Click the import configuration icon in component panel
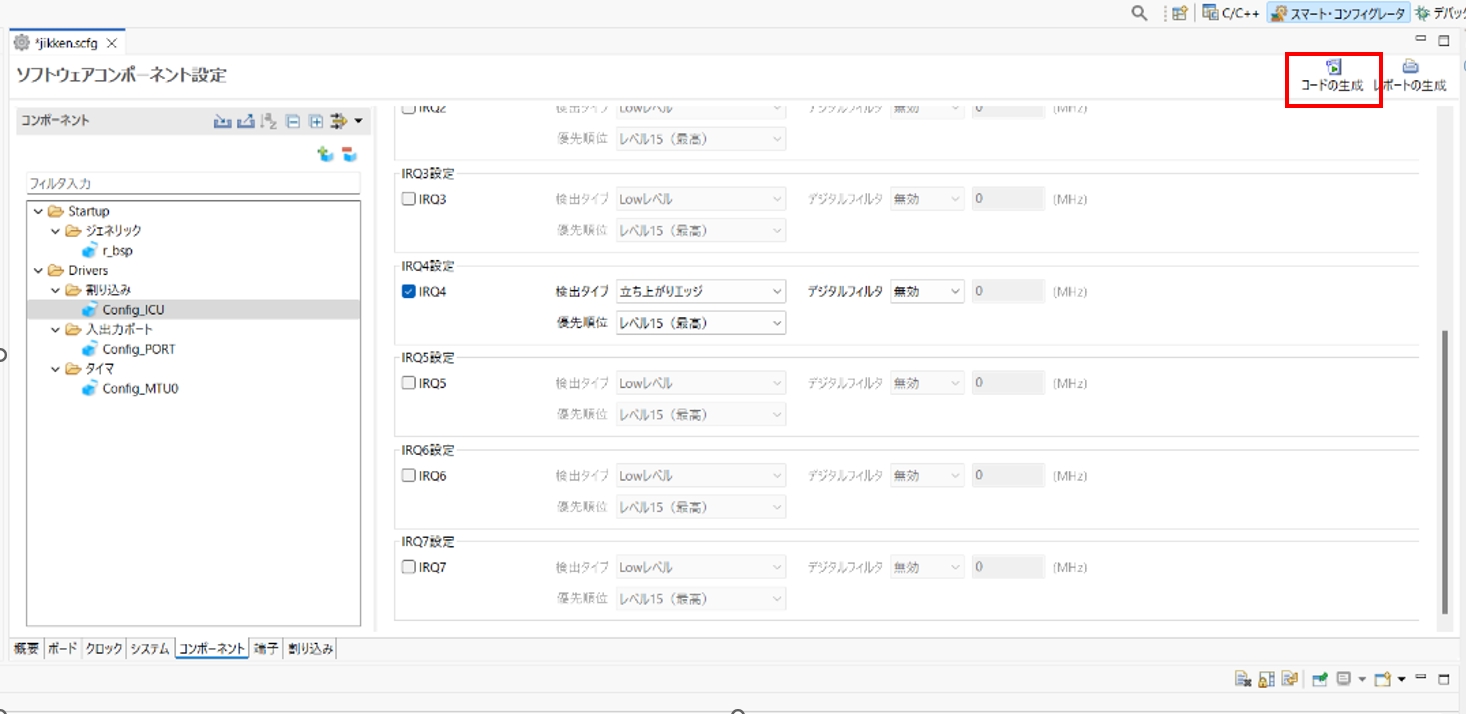This screenshot has height=714, width=1466. (222, 121)
